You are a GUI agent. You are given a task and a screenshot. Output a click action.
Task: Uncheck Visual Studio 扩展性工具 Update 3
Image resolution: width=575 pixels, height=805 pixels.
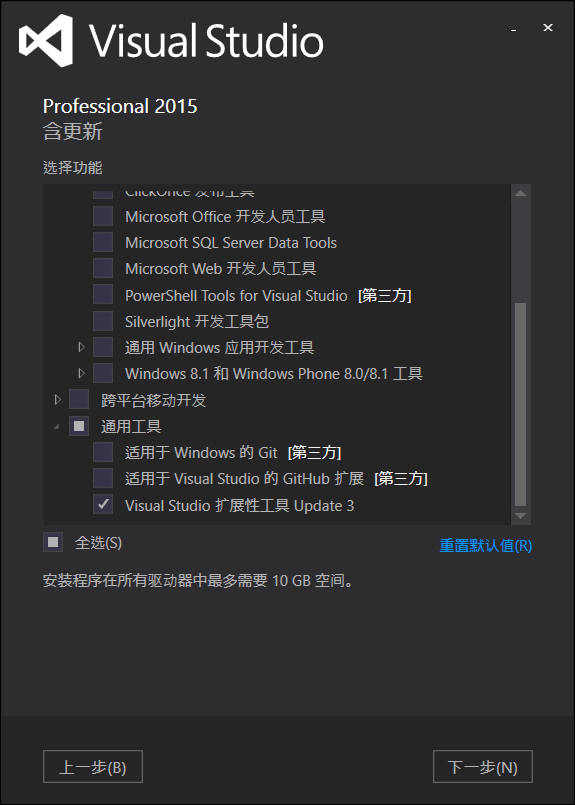[103, 505]
